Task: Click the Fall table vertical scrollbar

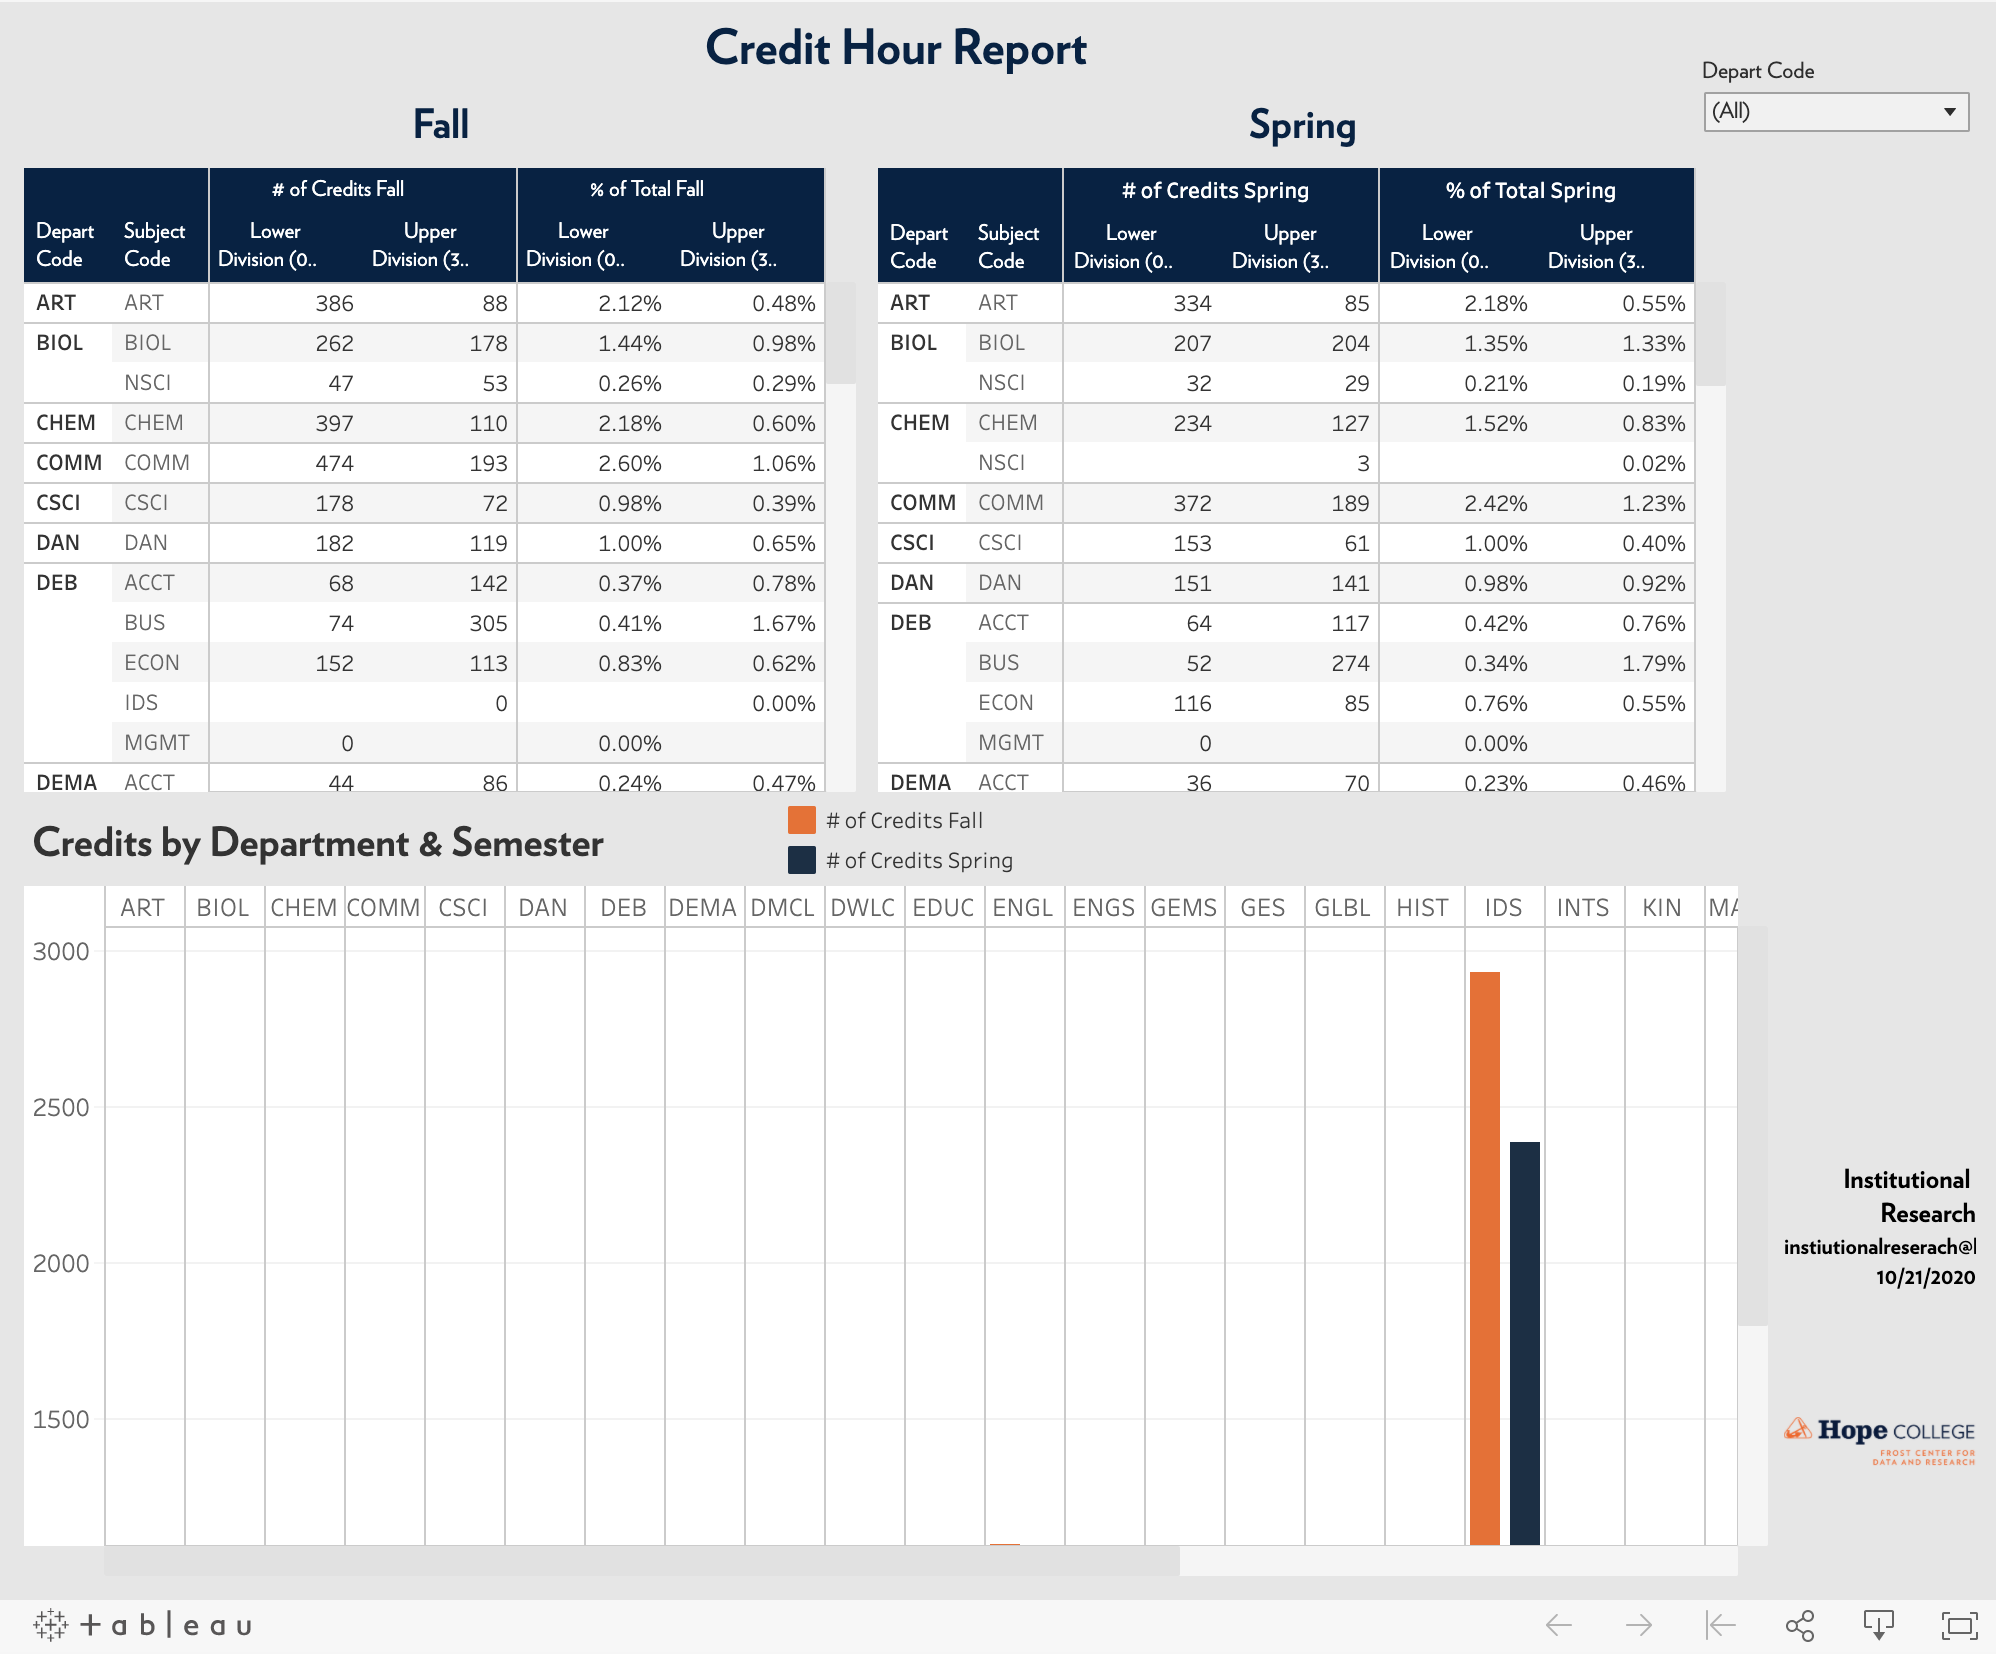Action: (840, 333)
